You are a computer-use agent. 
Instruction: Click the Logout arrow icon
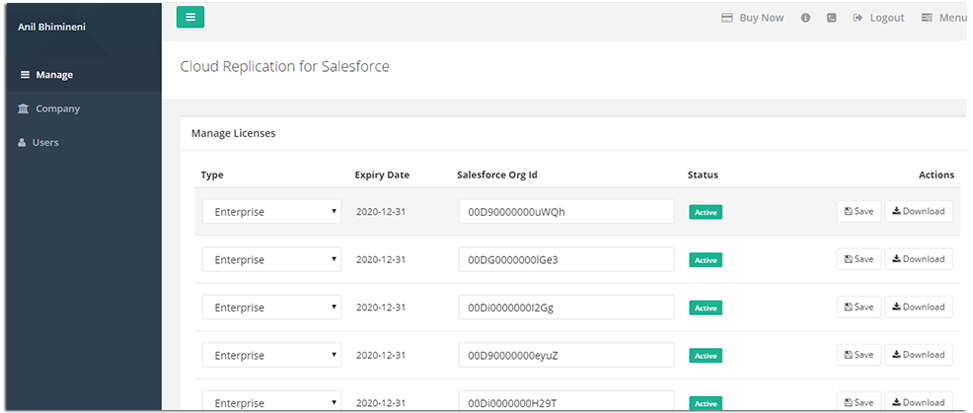858,18
